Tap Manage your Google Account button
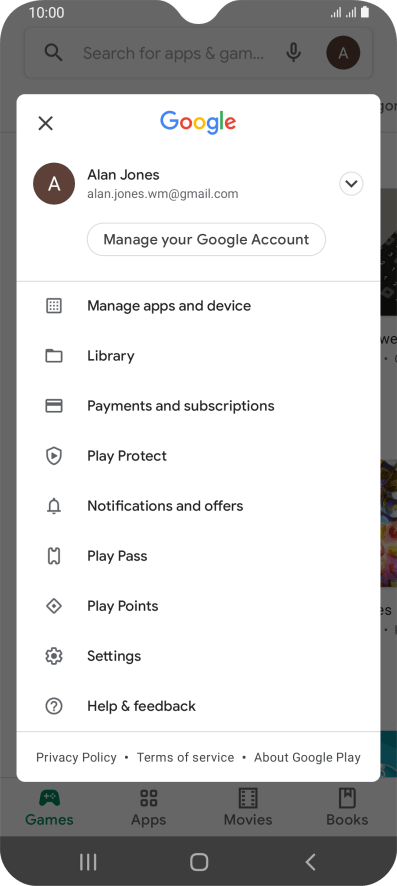 click(206, 240)
